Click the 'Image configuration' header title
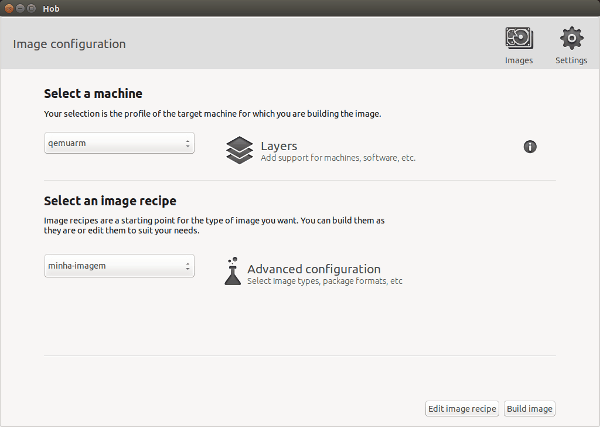 click(x=69, y=44)
